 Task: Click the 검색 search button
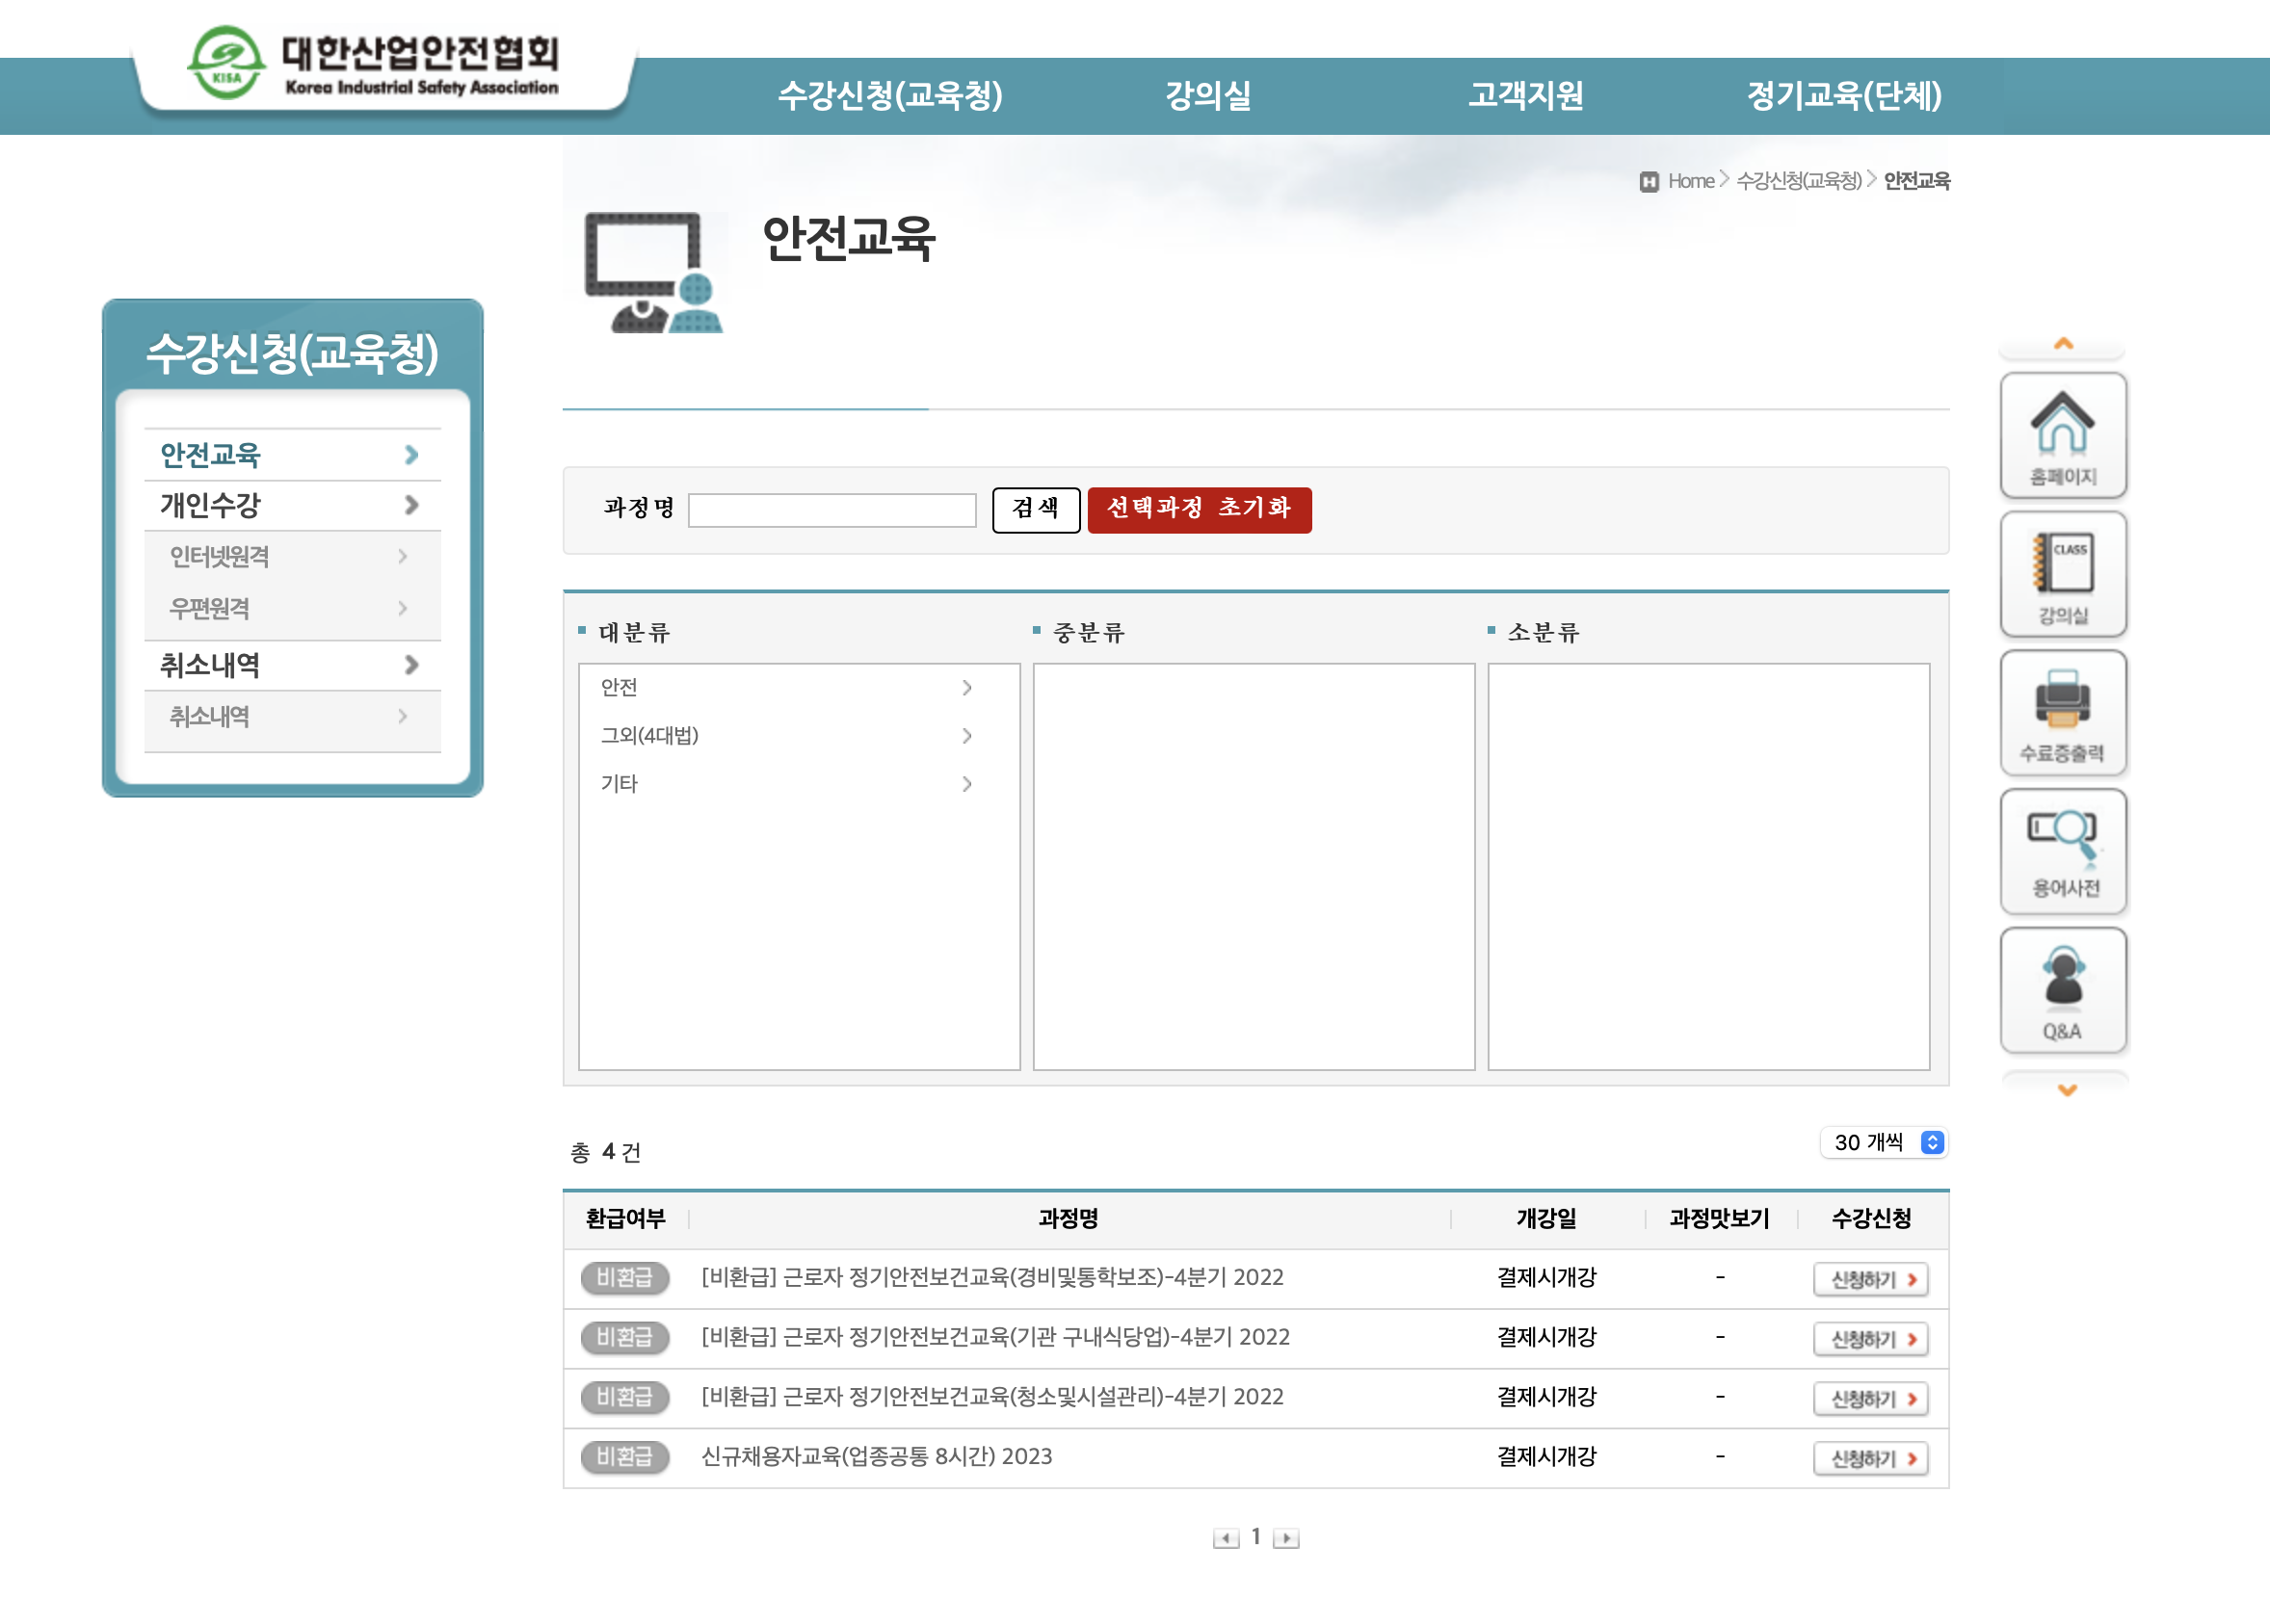[1035, 509]
